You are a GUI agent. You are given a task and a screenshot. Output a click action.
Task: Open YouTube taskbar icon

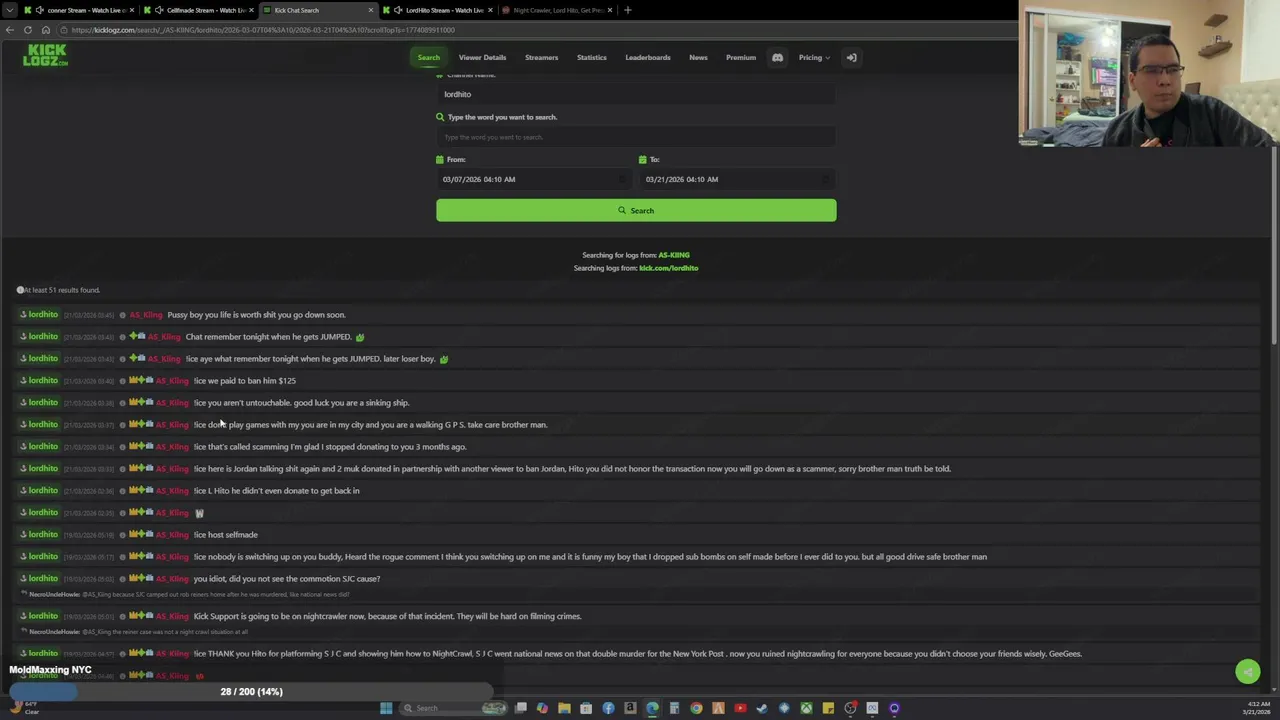click(x=740, y=708)
